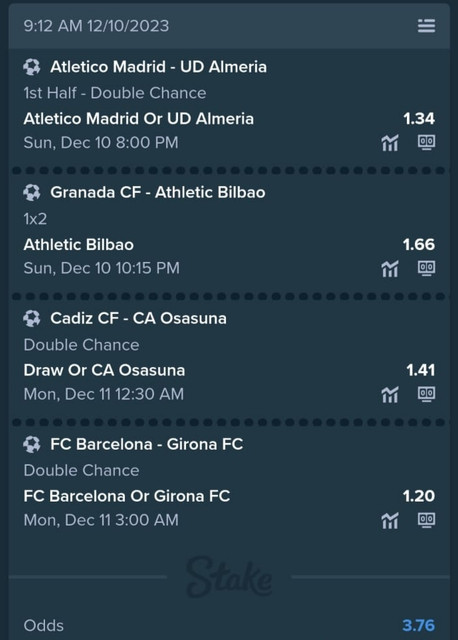Click soccer ball icon beside Cadiz CF
Viewport: 458px width, 640px height.
[32, 318]
